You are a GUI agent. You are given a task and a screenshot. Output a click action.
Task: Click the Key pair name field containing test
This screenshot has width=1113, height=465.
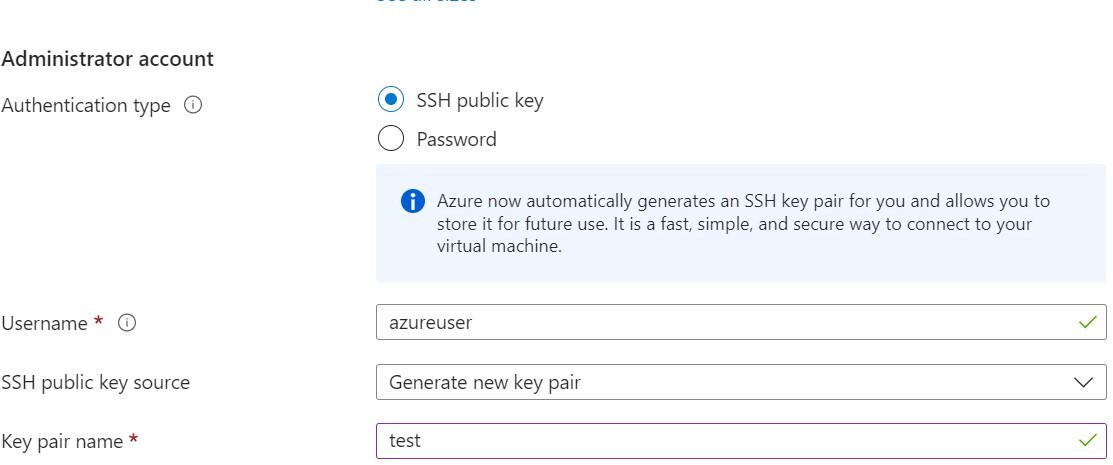(741, 441)
